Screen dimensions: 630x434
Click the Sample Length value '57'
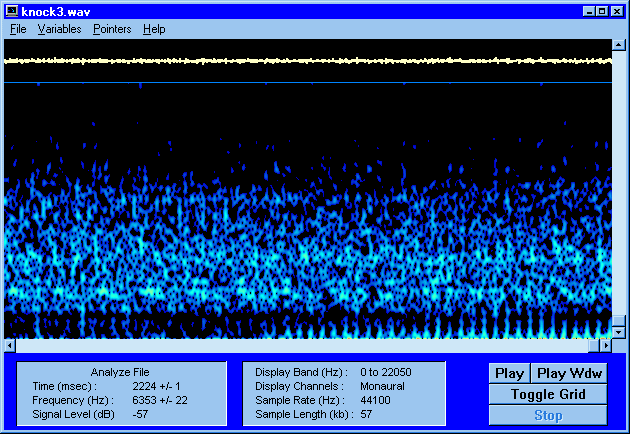[366, 414]
